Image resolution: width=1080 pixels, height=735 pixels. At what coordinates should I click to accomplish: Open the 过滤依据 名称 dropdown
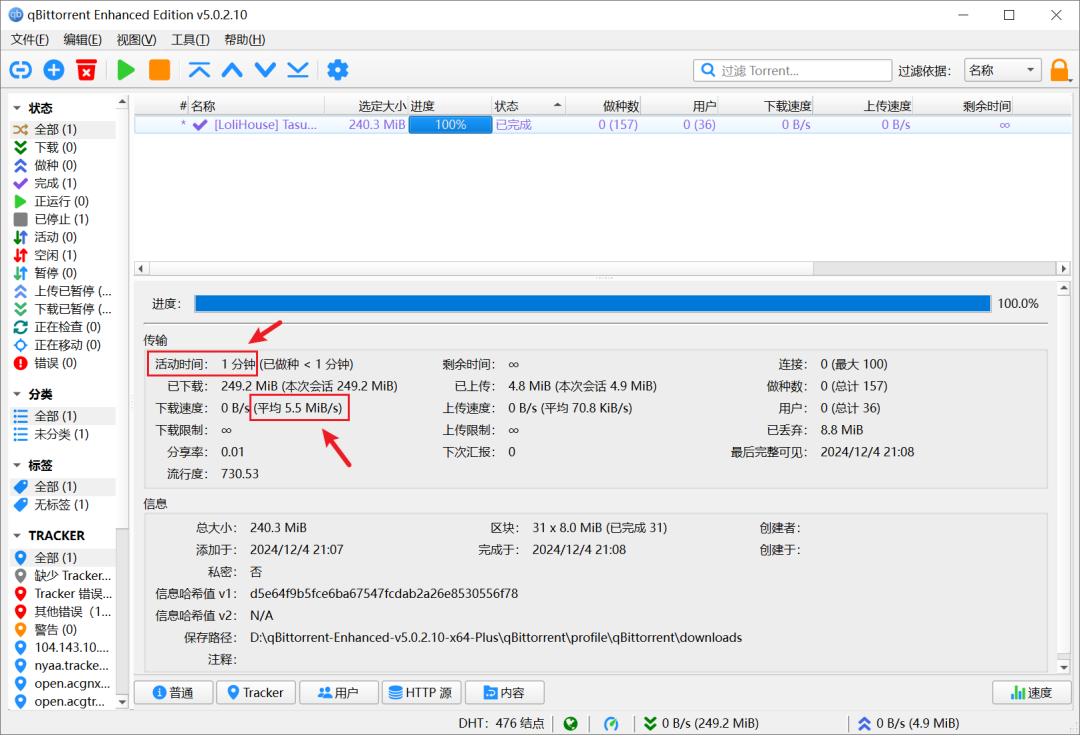point(1002,70)
